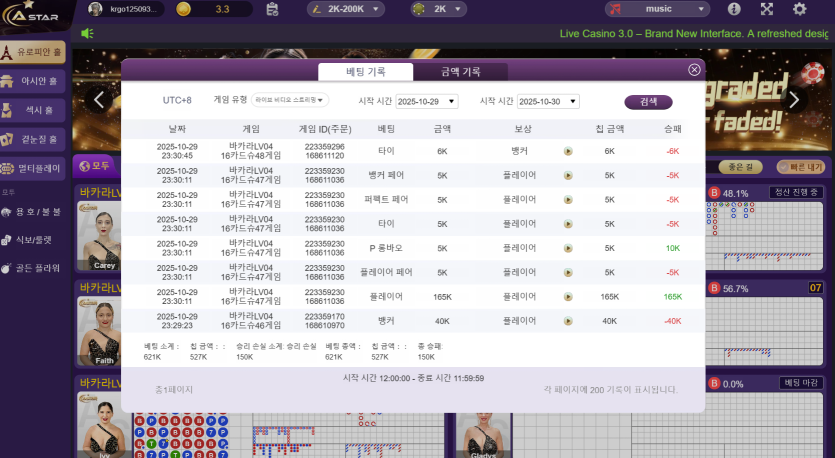Play replay for the P 롱바오 bet

pyautogui.click(x=568, y=248)
